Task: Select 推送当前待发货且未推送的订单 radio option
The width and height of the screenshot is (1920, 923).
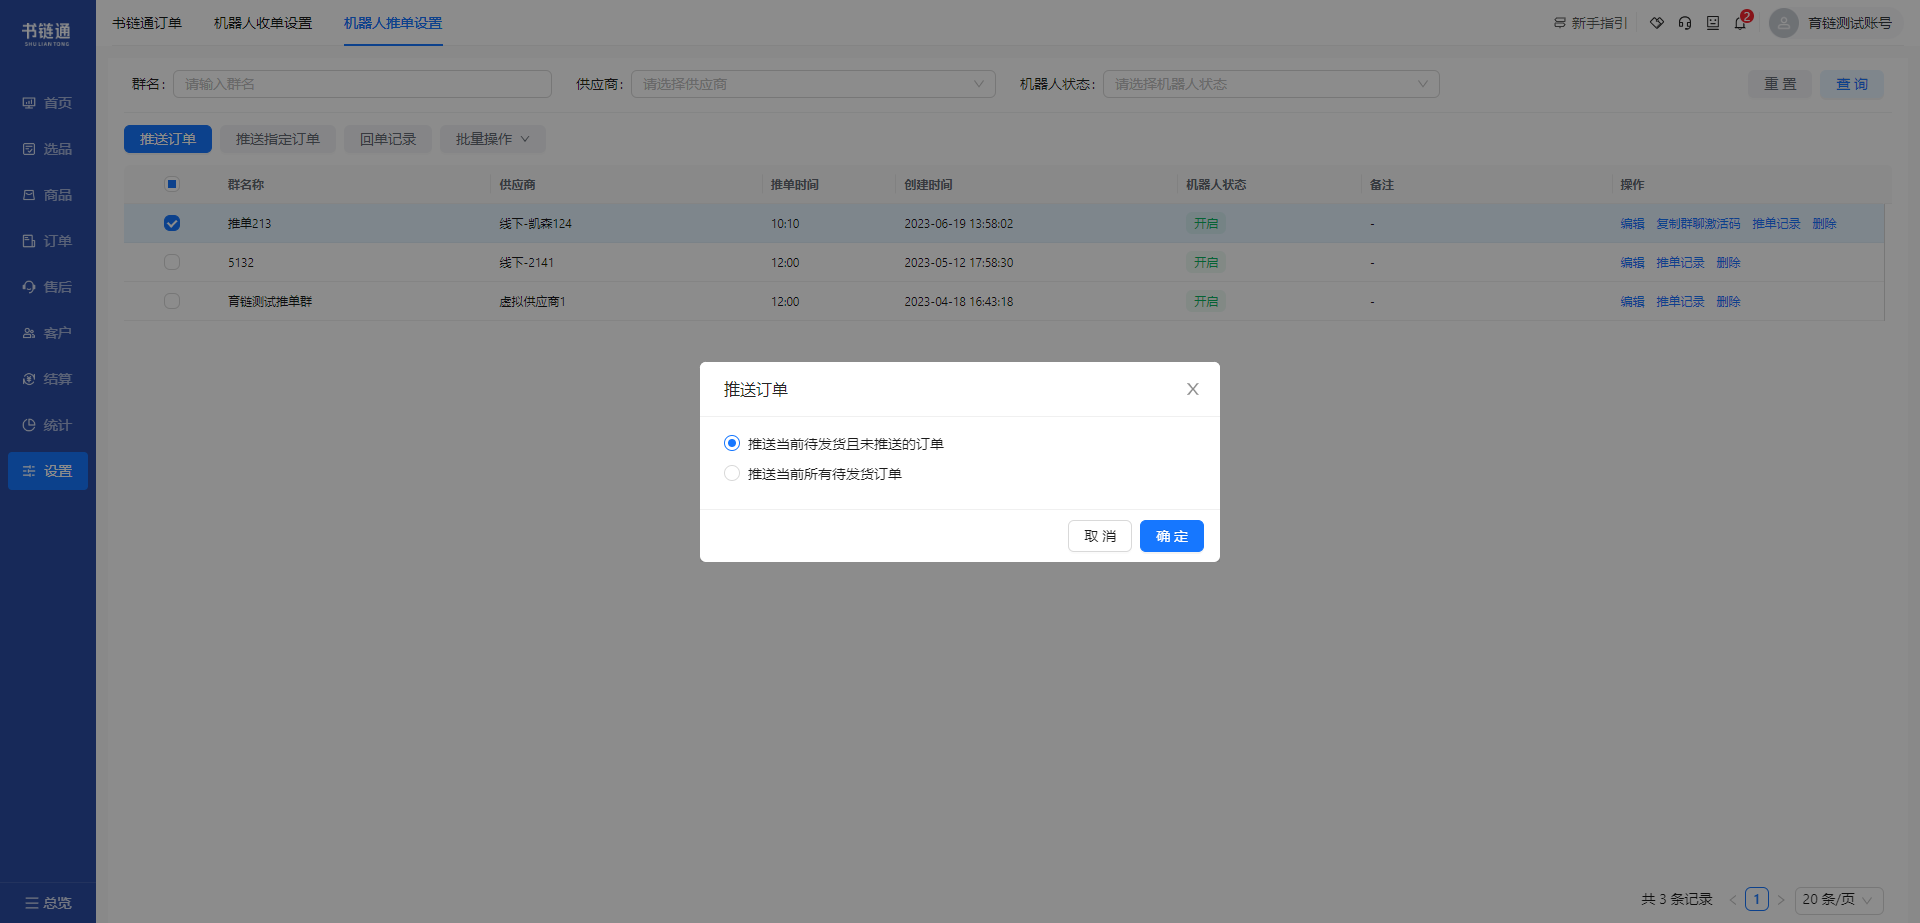Action: tap(732, 443)
